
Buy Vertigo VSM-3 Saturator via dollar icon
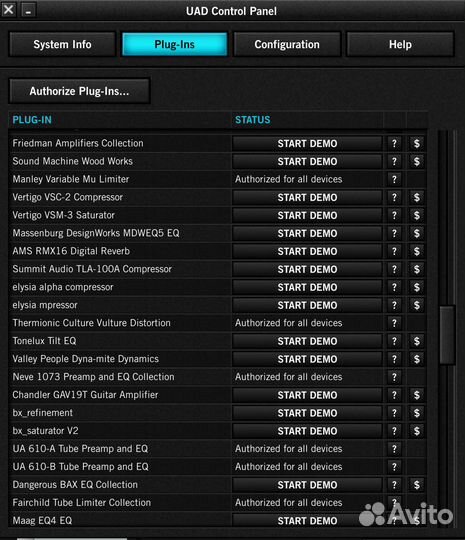pos(417,215)
